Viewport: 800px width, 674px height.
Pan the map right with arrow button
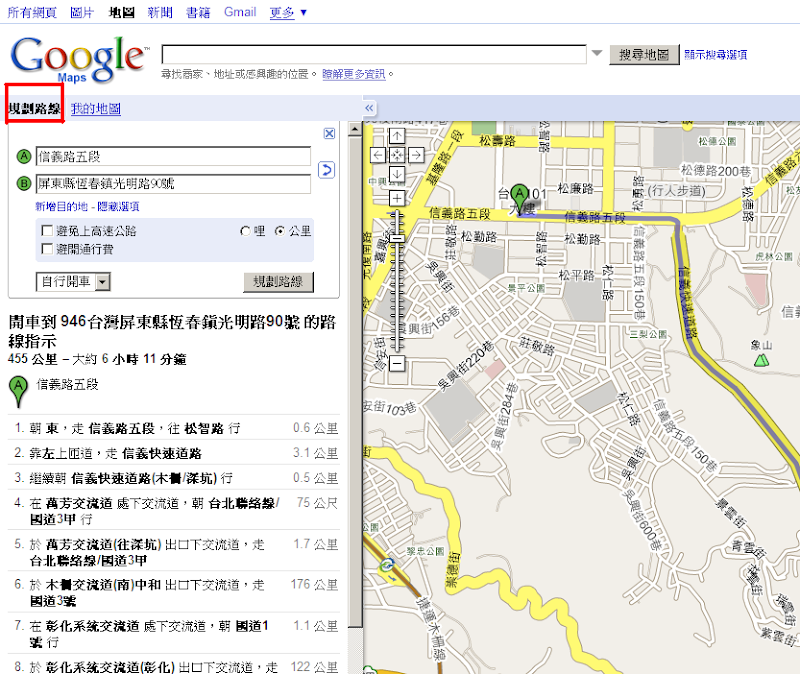pos(416,155)
